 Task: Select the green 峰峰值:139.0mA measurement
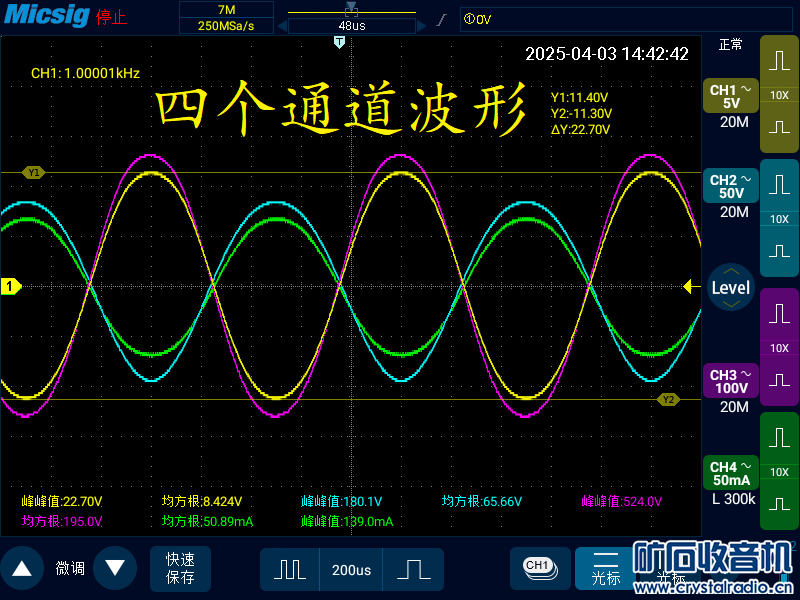pyautogui.click(x=347, y=521)
